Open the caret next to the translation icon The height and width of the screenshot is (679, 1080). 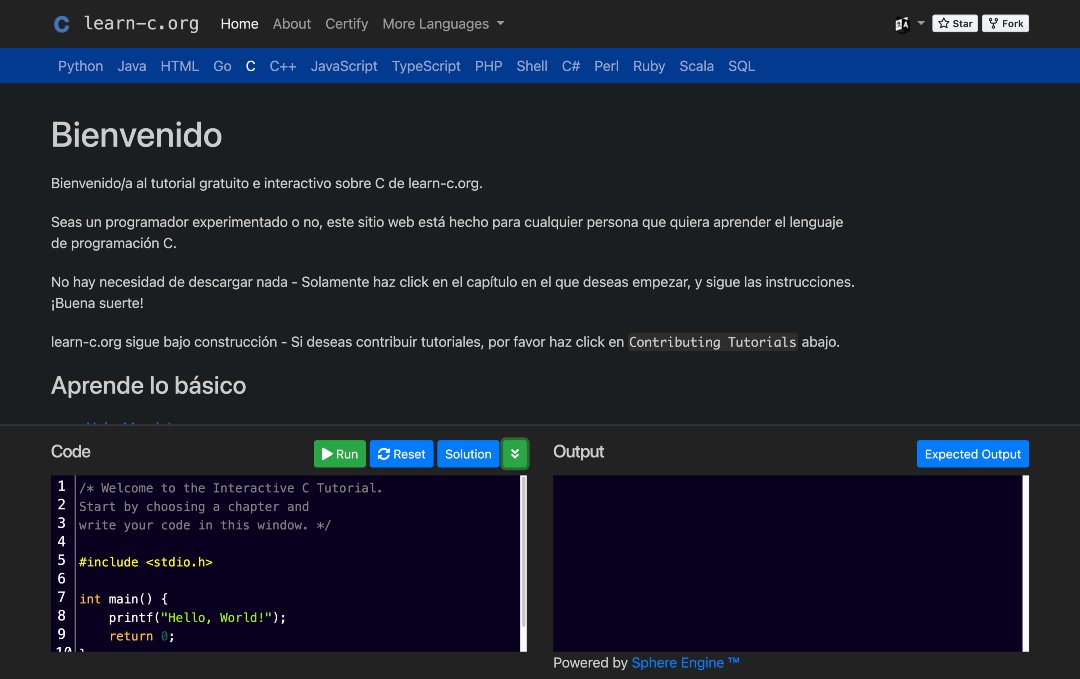[921, 22]
